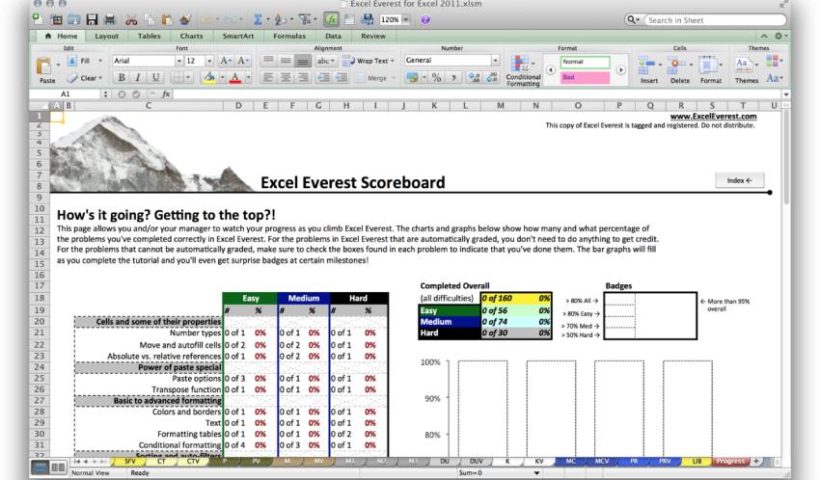
Task: Select the Format Painter brush icon
Action: (x=185, y=20)
